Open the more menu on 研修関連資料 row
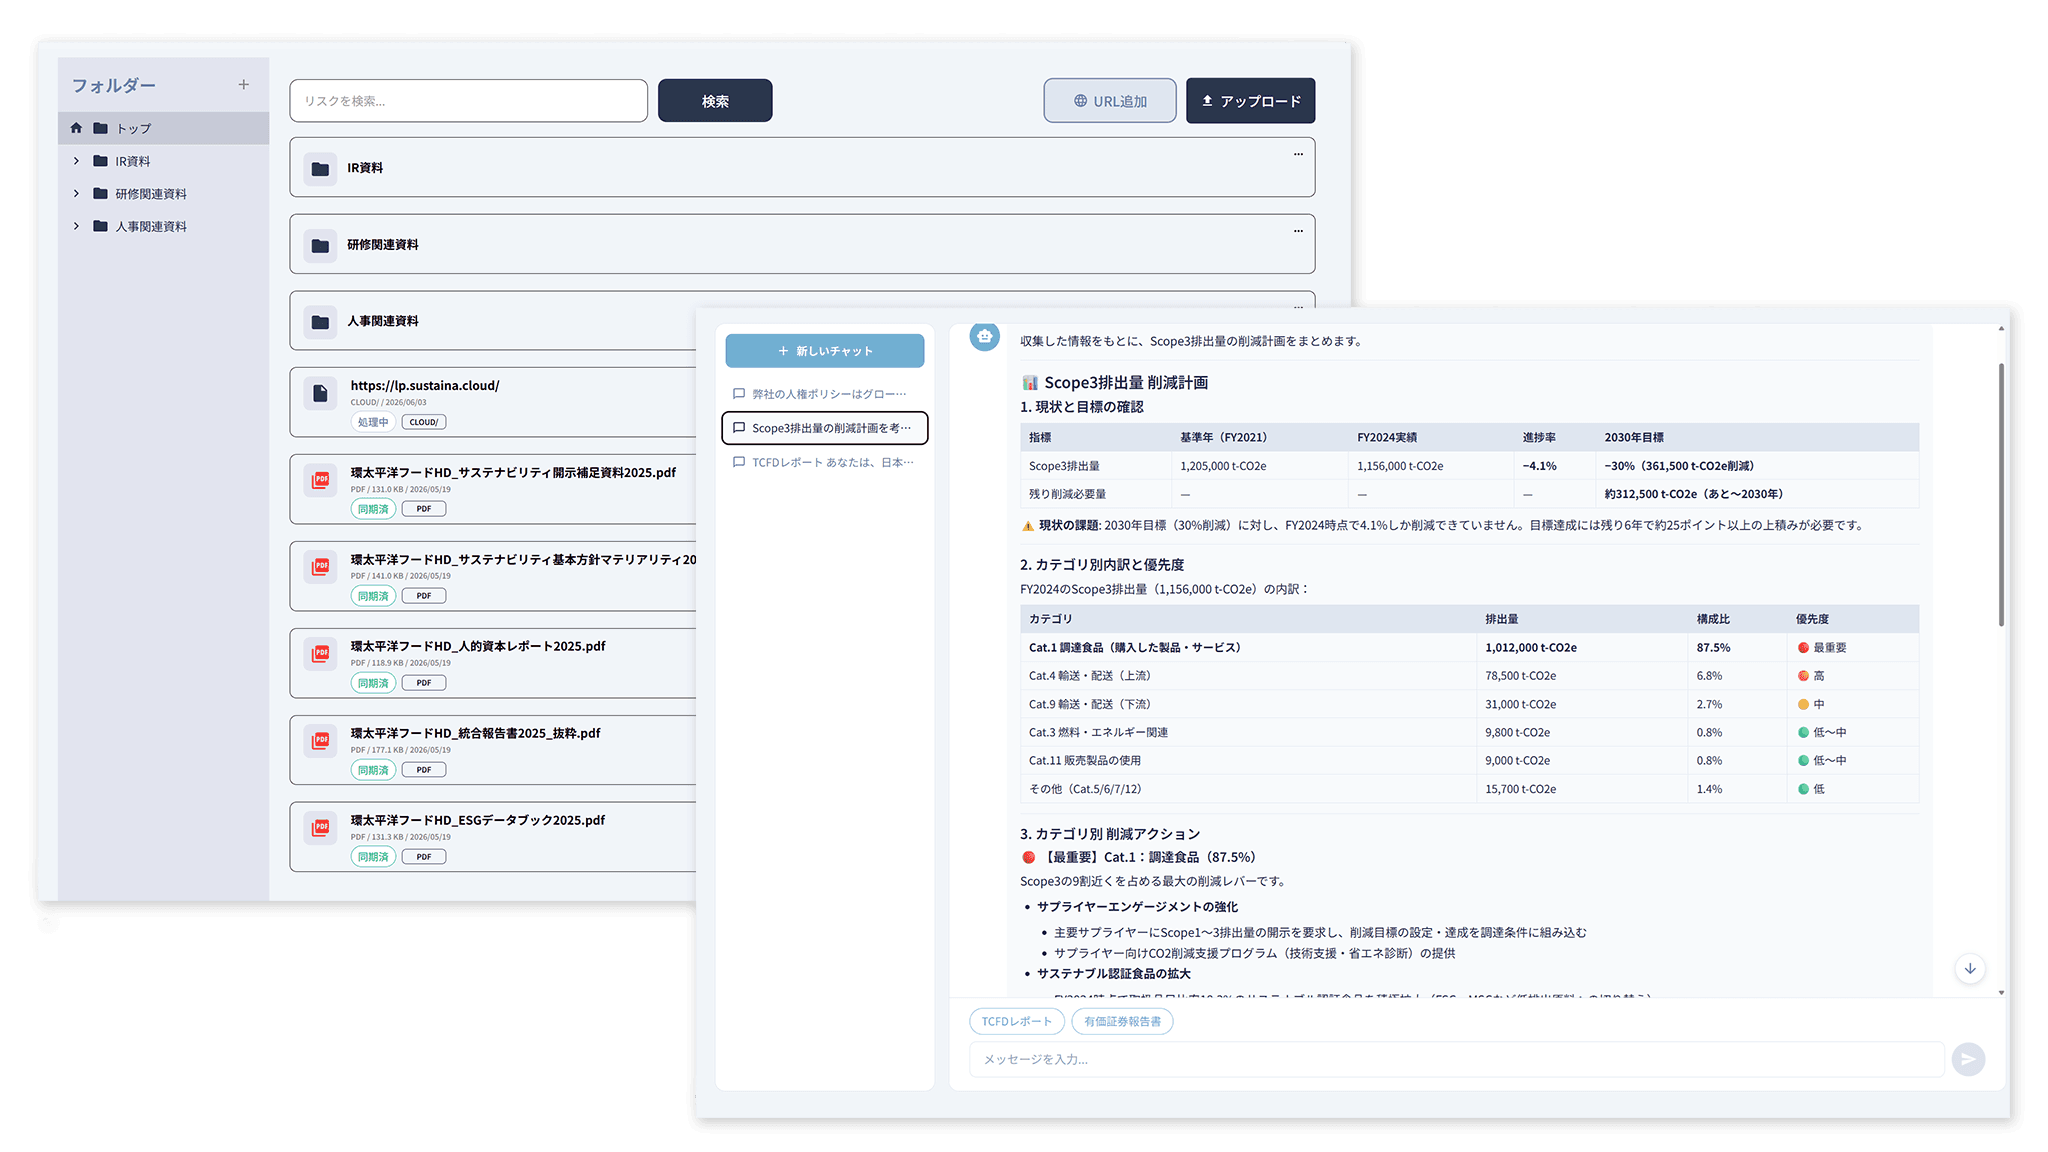 pyautogui.click(x=1298, y=231)
